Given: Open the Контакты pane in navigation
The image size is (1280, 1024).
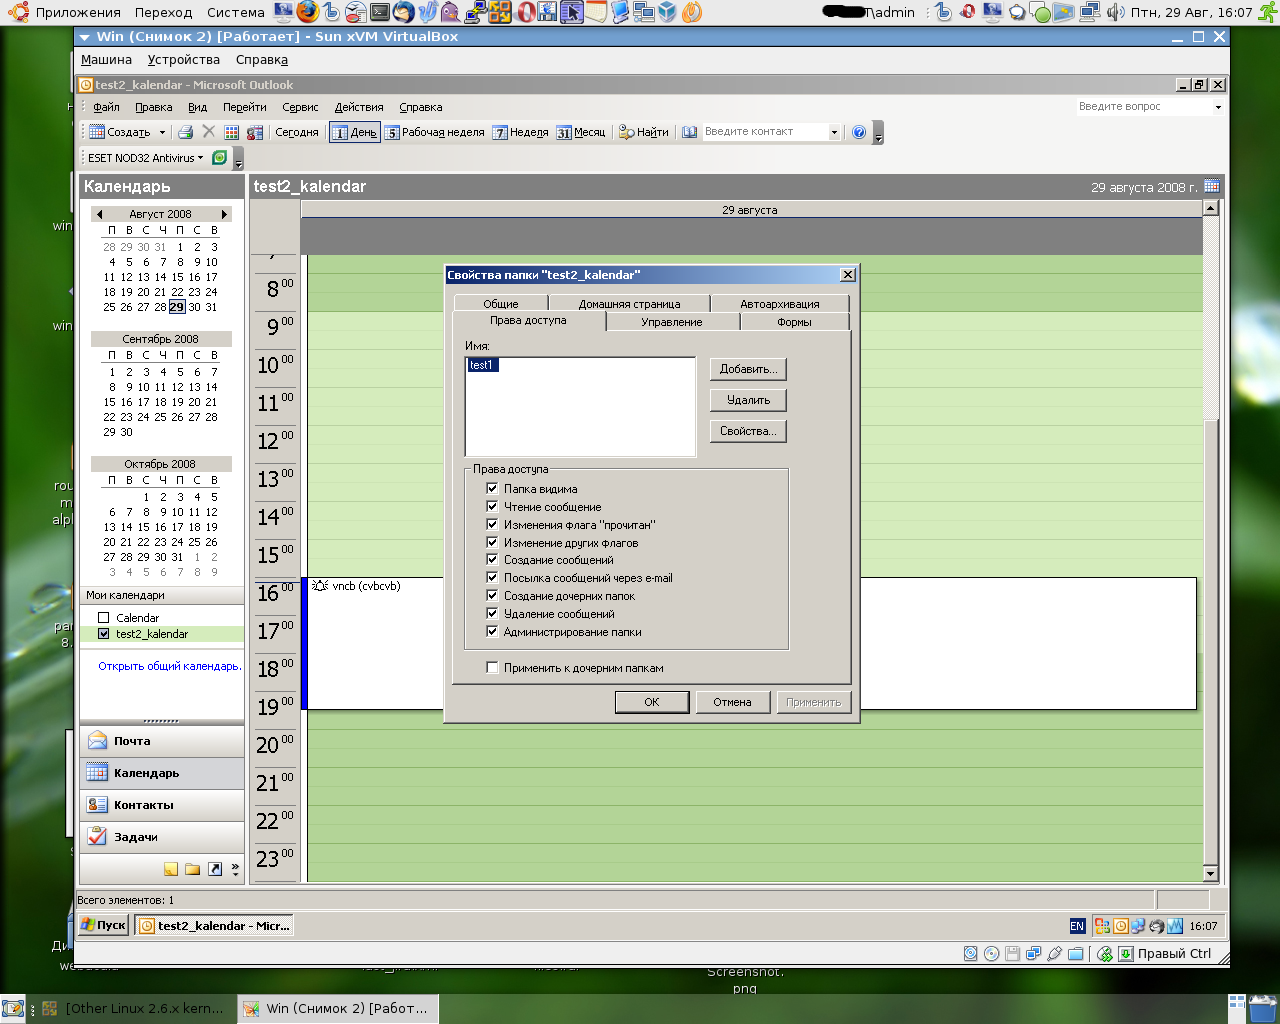Looking at the screenshot, I should [x=162, y=805].
